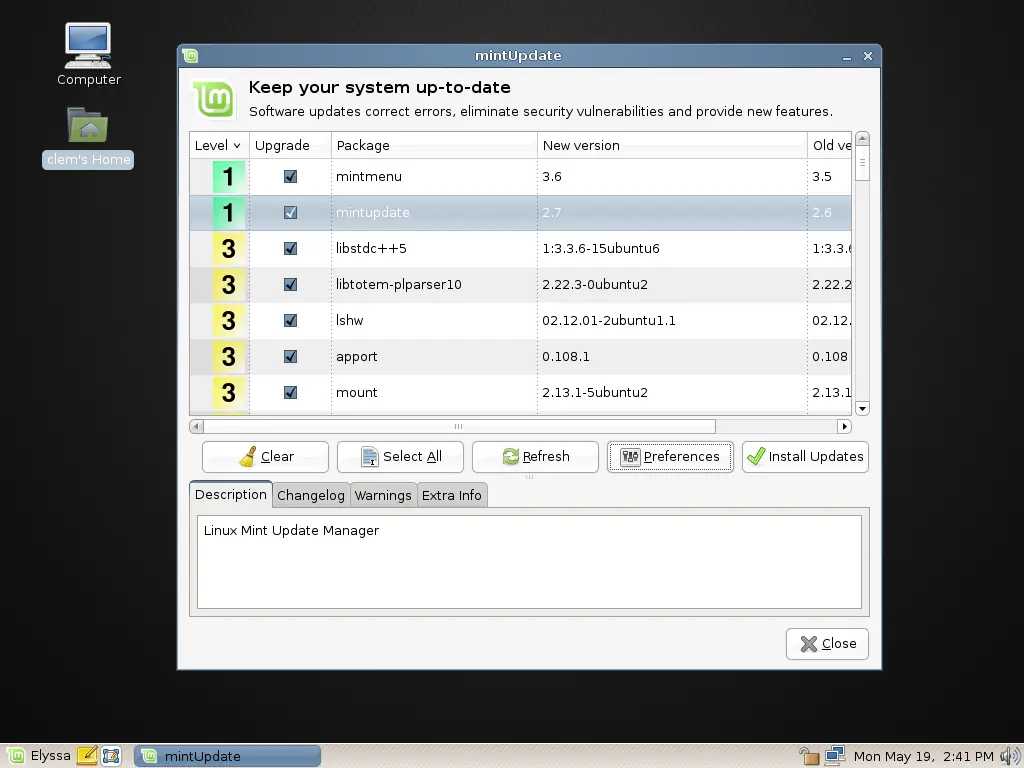Sort by the Upgrade column header
Screen dimensions: 1024x768
coord(290,145)
